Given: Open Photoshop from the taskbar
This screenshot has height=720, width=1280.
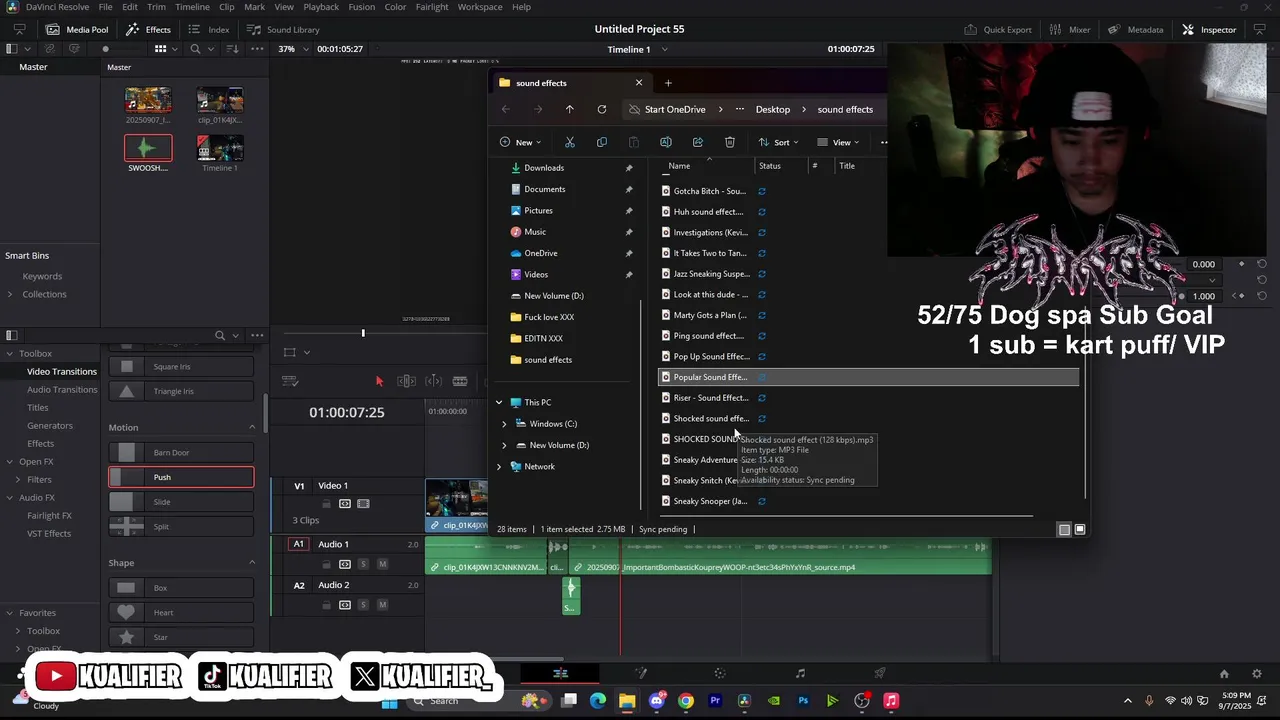Looking at the screenshot, I should [803, 701].
